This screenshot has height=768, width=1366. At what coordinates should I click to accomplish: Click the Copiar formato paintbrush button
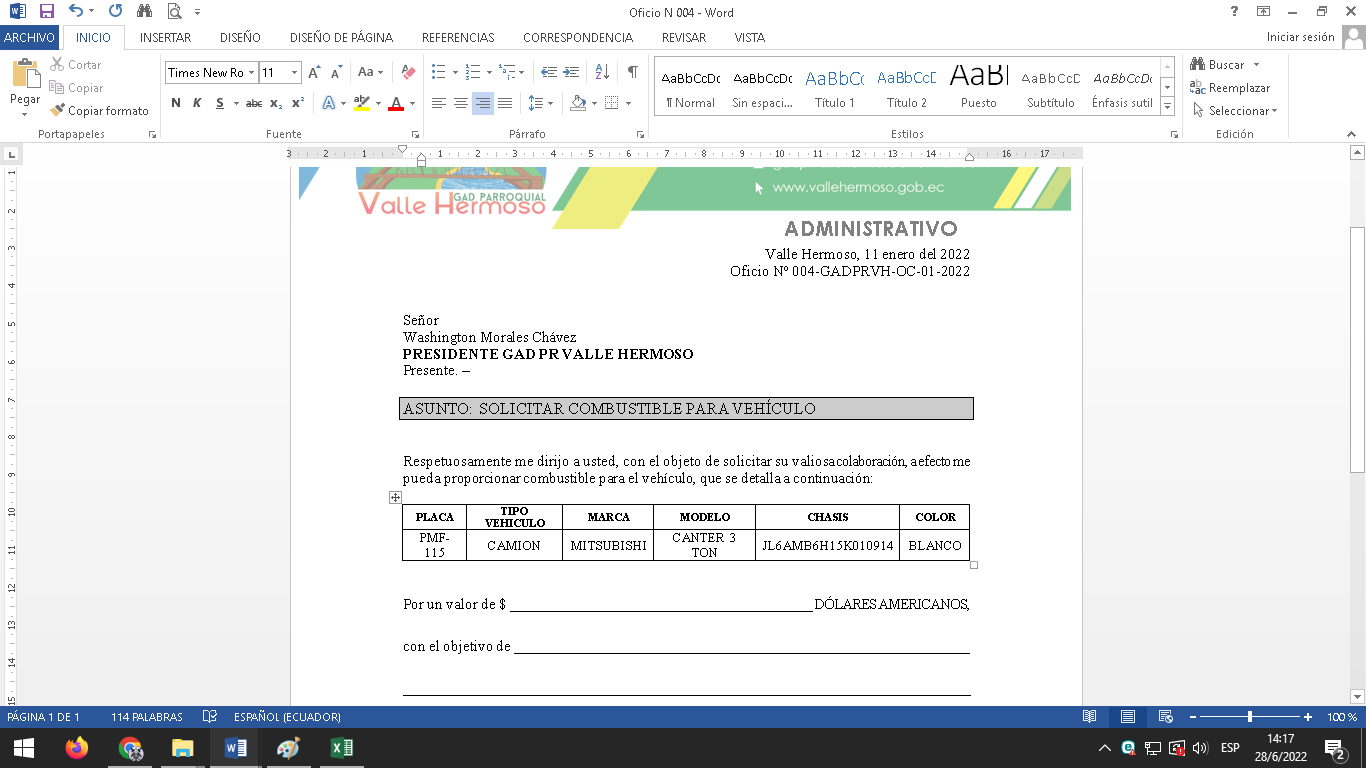(99, 111)
